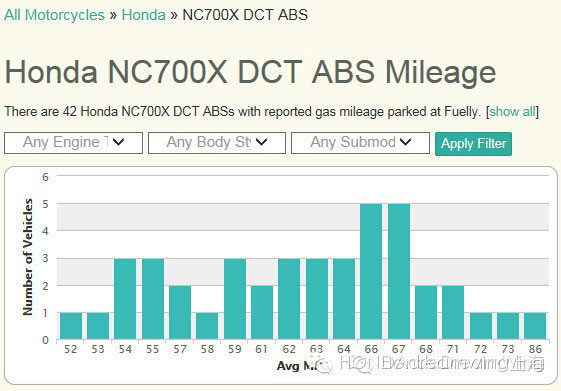Click the Apply Filter button
The width and height of the screenshot is (561, 391).
(x=473, y=144)
